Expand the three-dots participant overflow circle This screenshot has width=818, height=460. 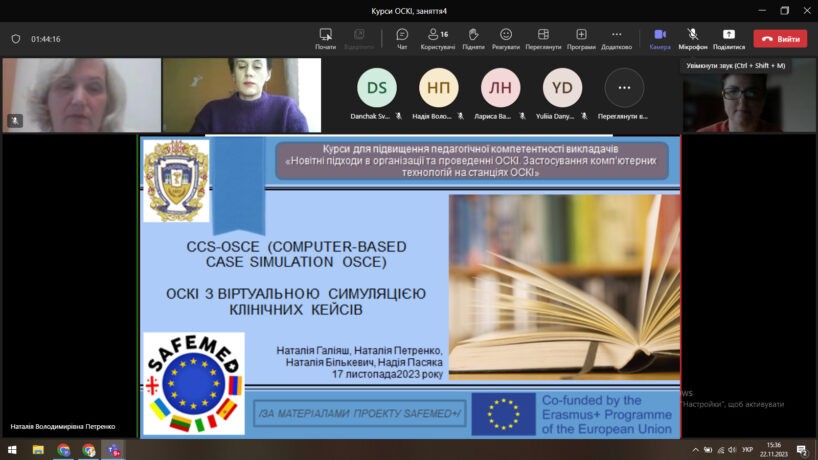624,88
